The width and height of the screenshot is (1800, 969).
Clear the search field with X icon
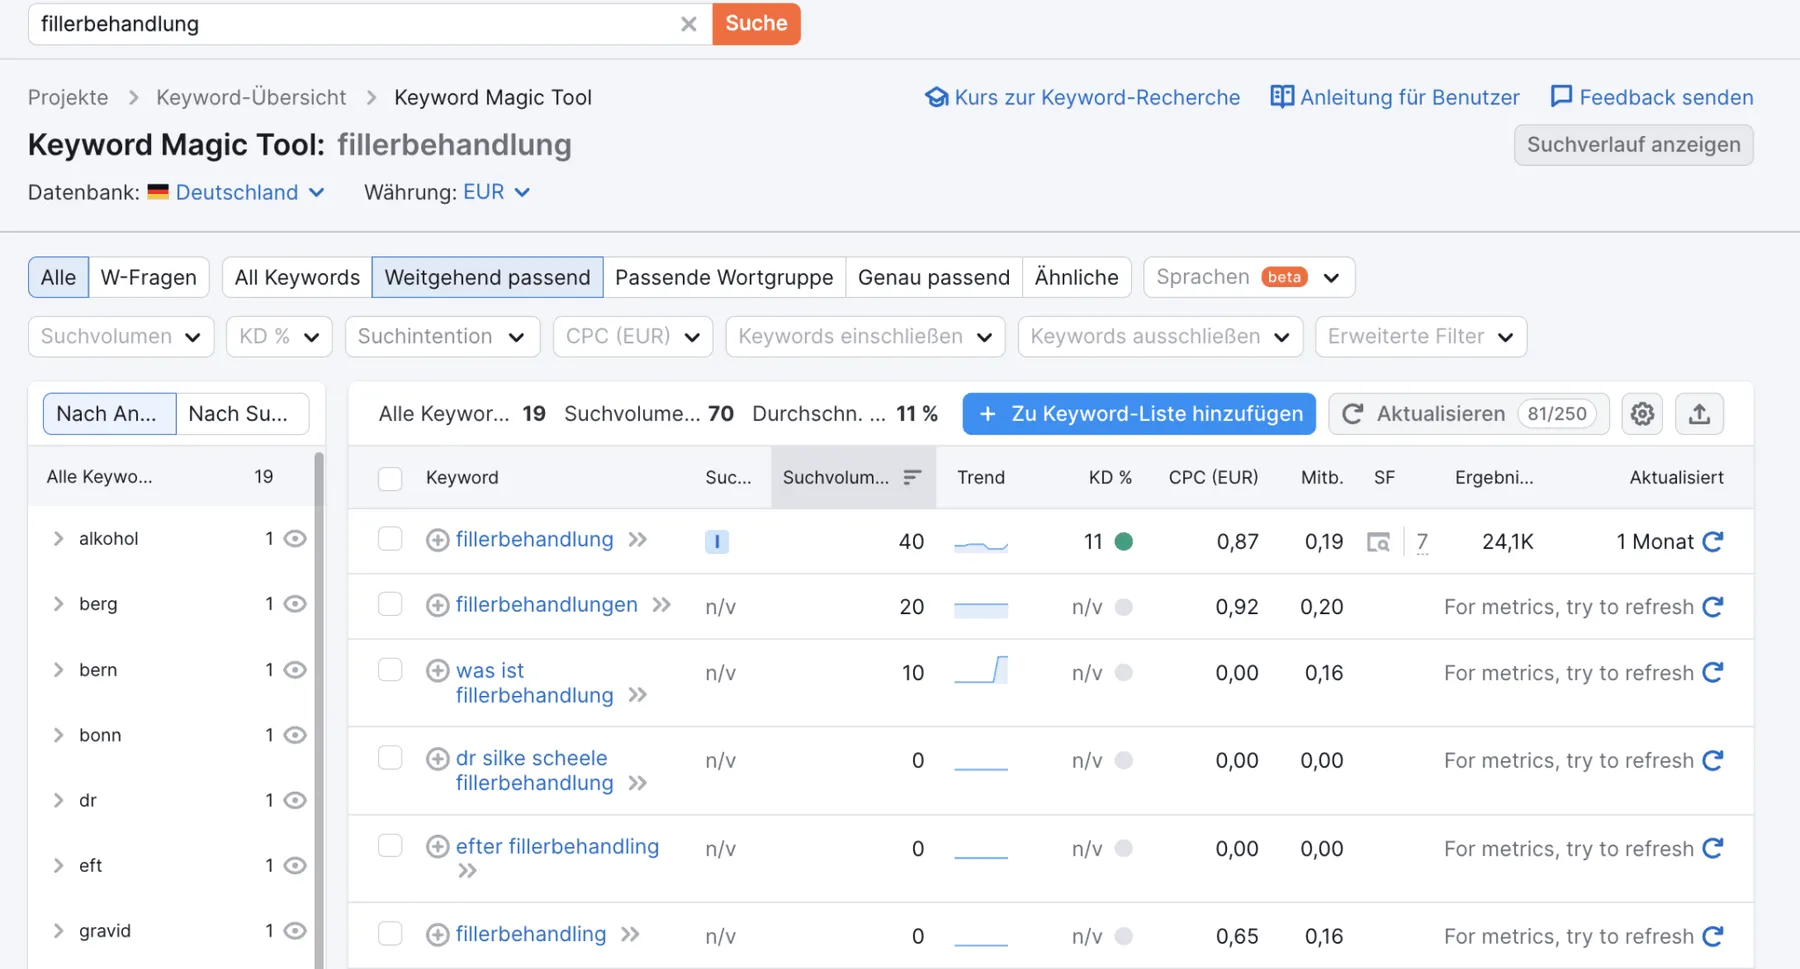tap(688, 24)
